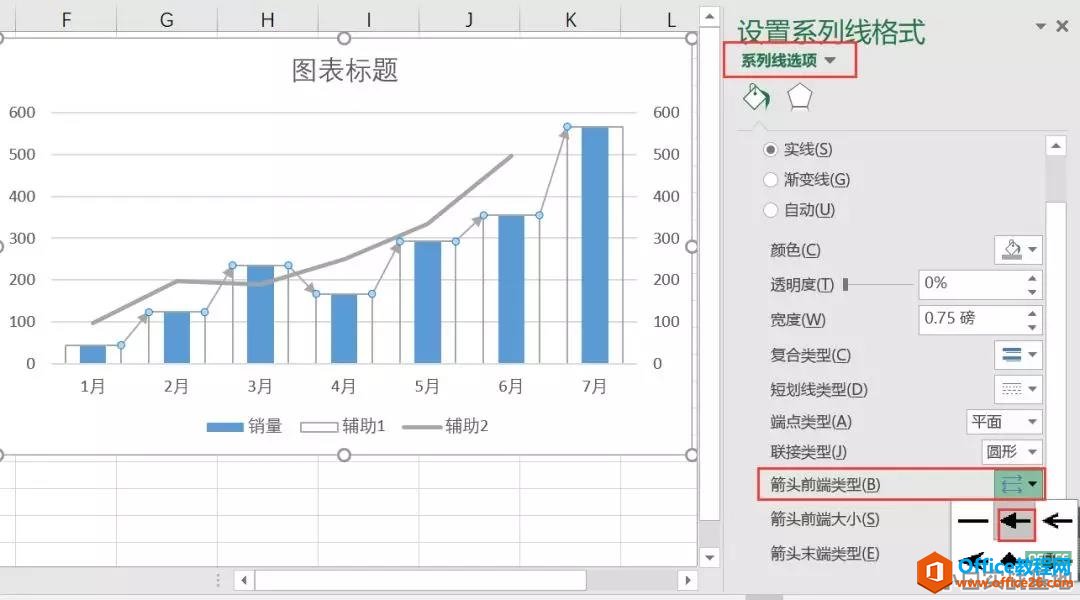Close the 设置系列线格式 pane
Image resolution: width=1080 pixels, height=600 pixels.
(x=1063, y=26)
